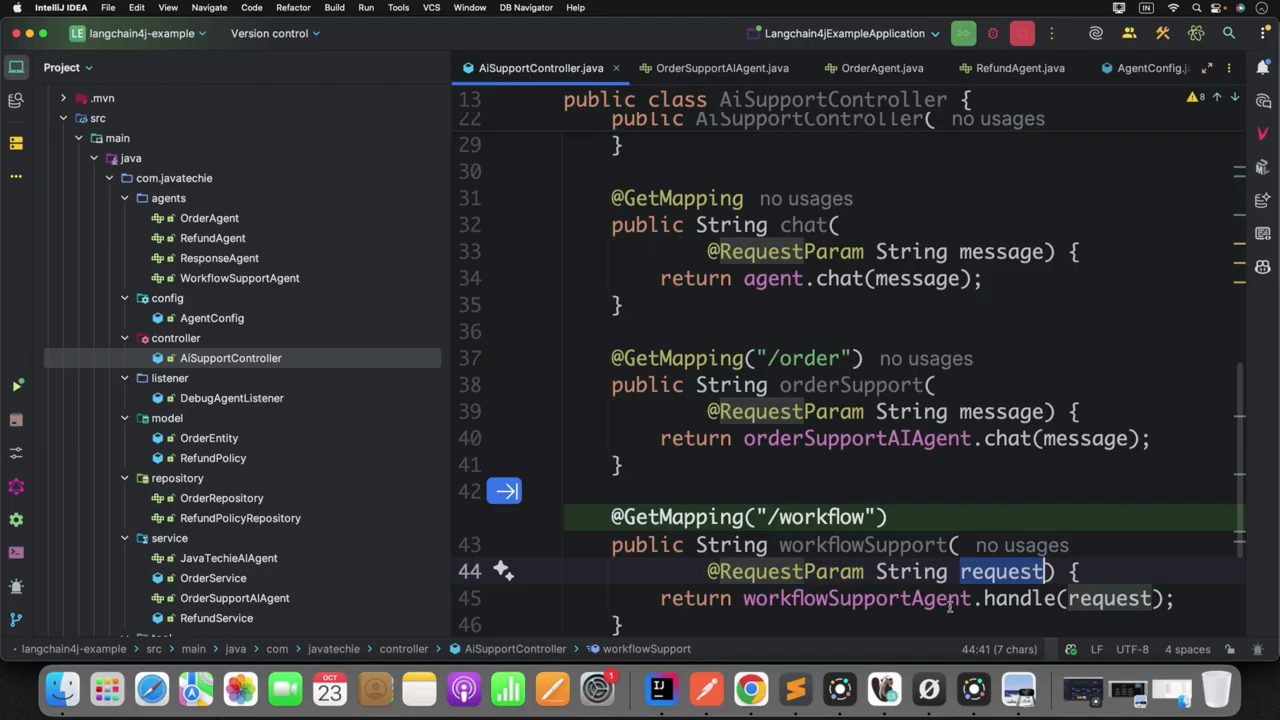The image size is (1280, 720).
Task: Open the Project tool window icon
Action: tap(16, 67)
